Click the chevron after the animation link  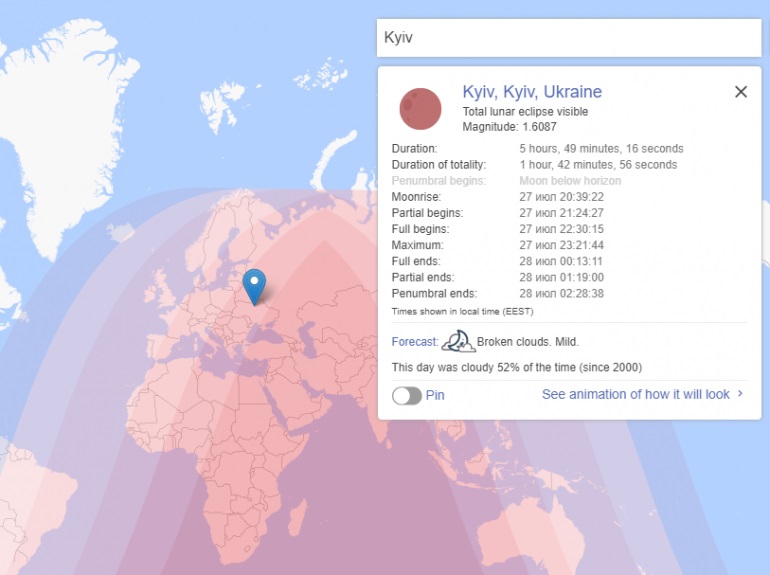740,394
